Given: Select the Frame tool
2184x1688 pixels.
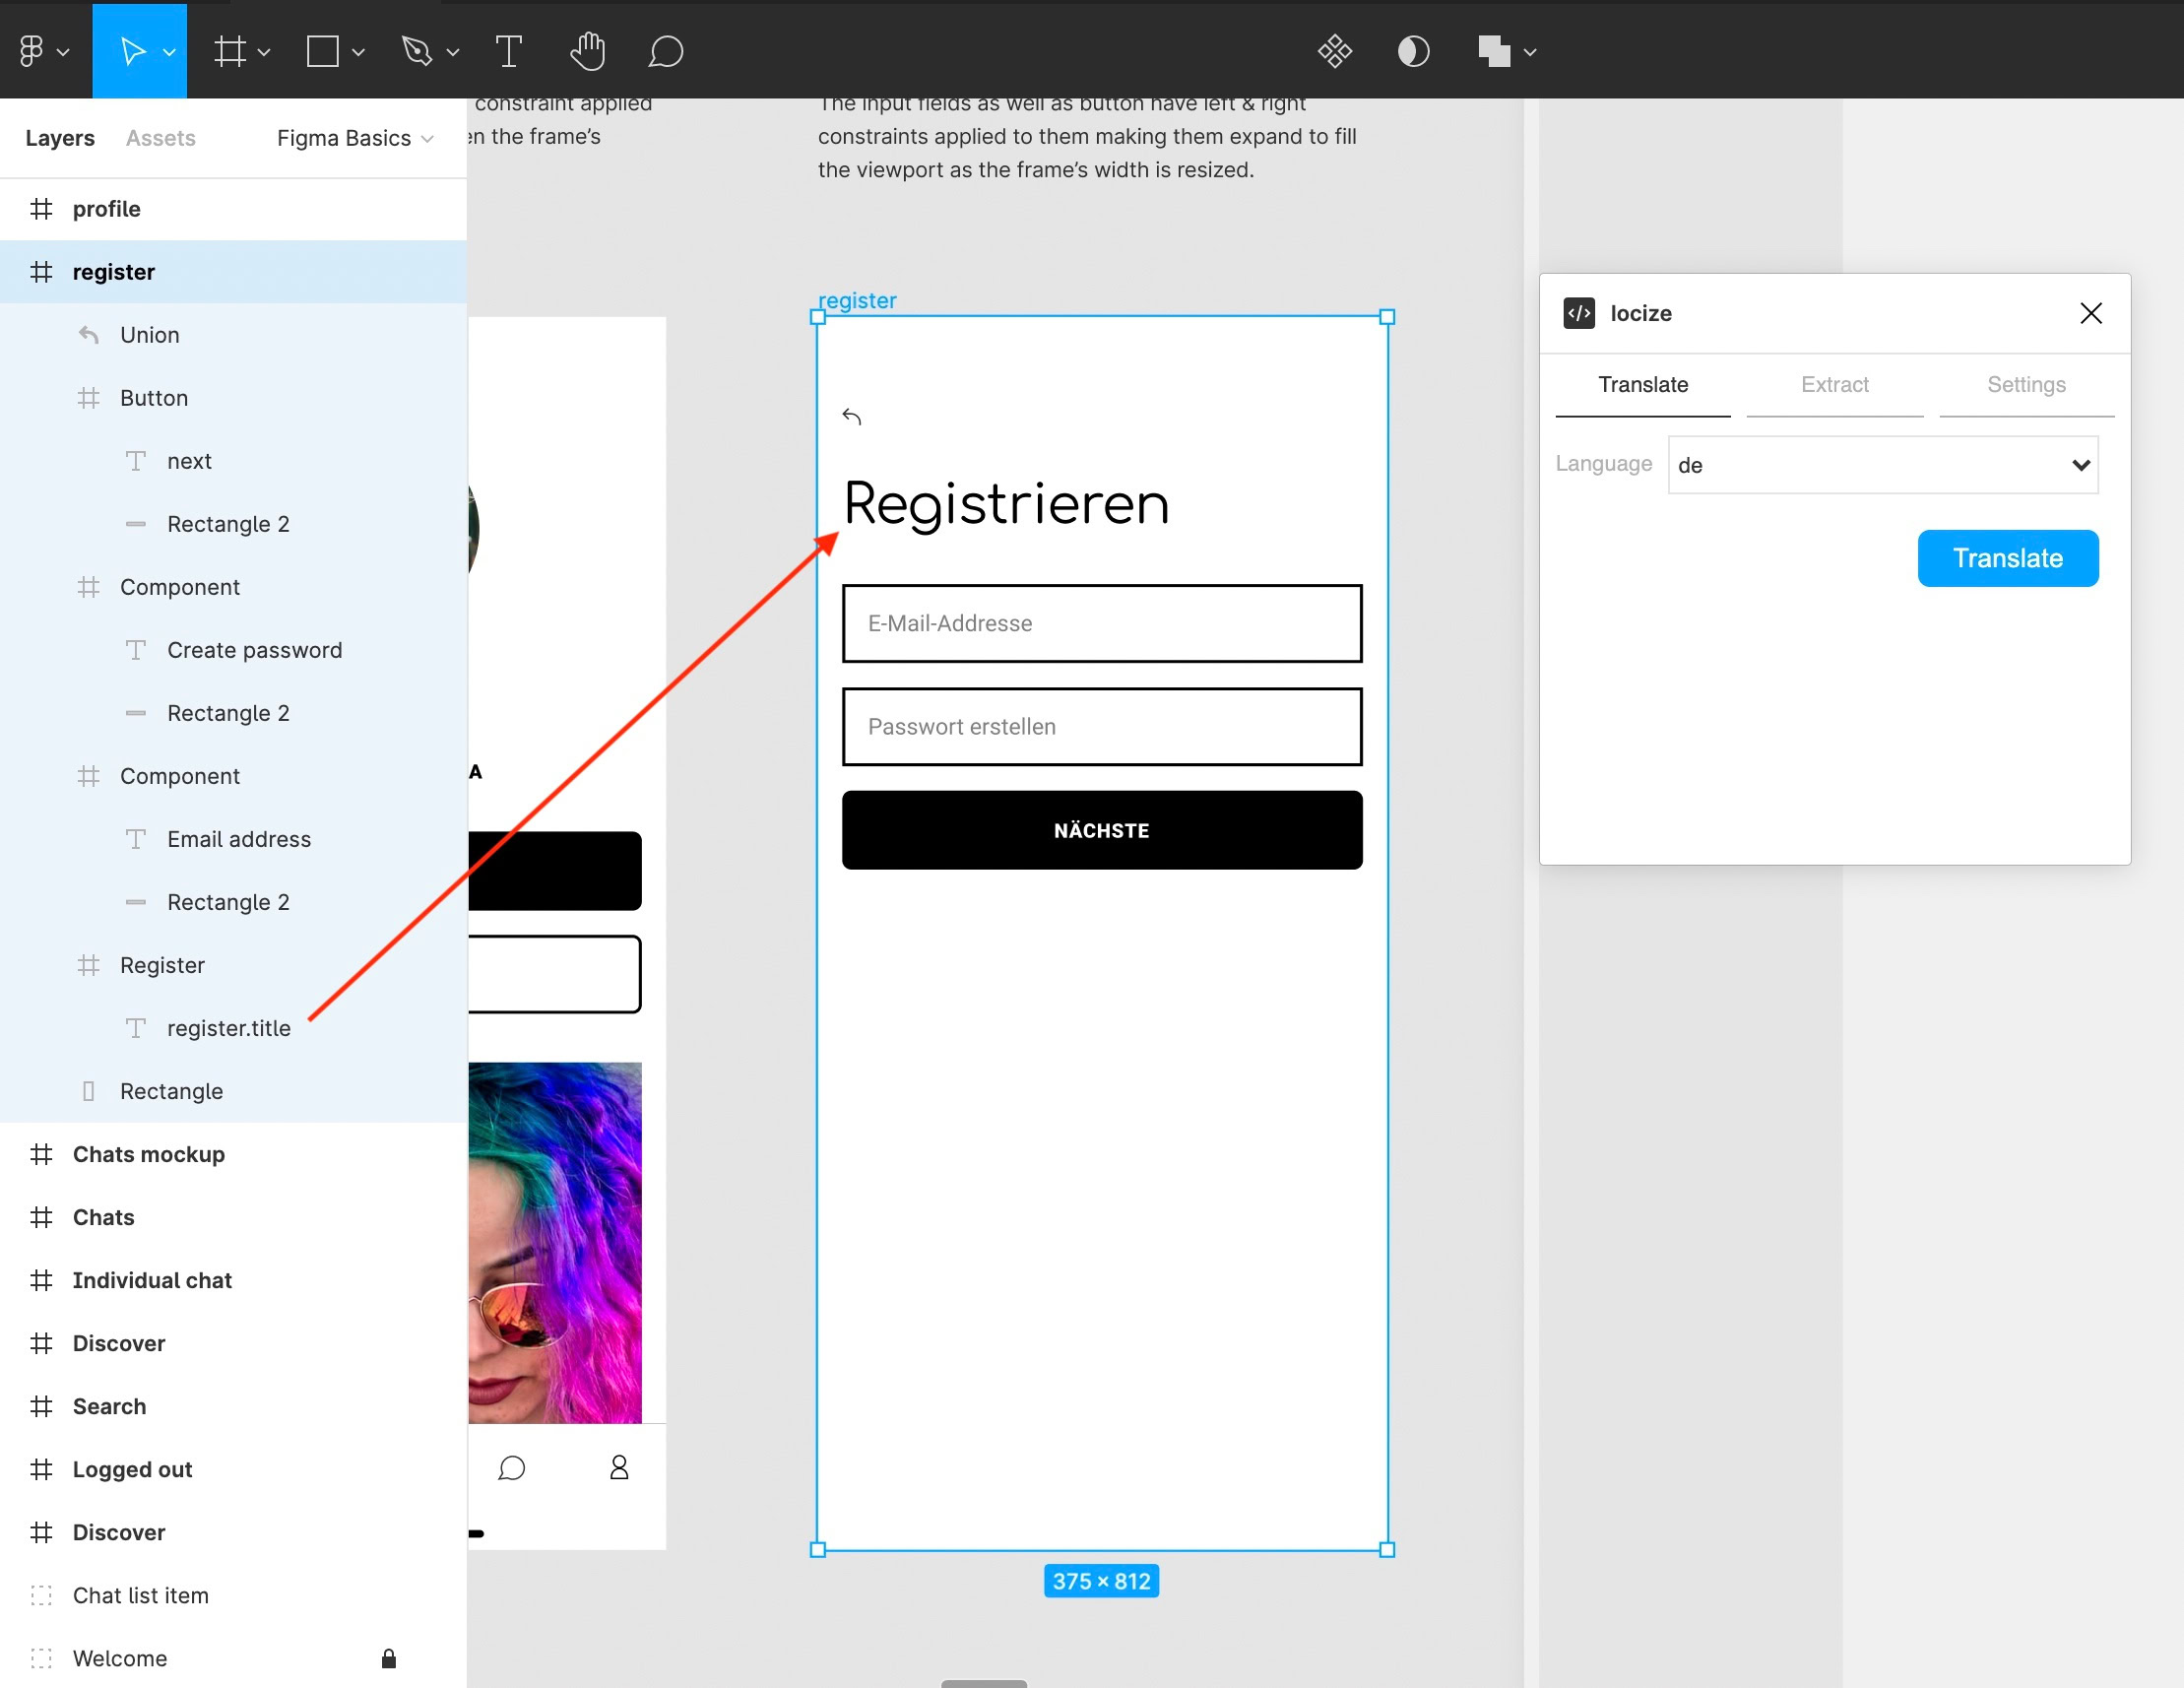Looking at the screenshot, I should (x=230, y=51).
